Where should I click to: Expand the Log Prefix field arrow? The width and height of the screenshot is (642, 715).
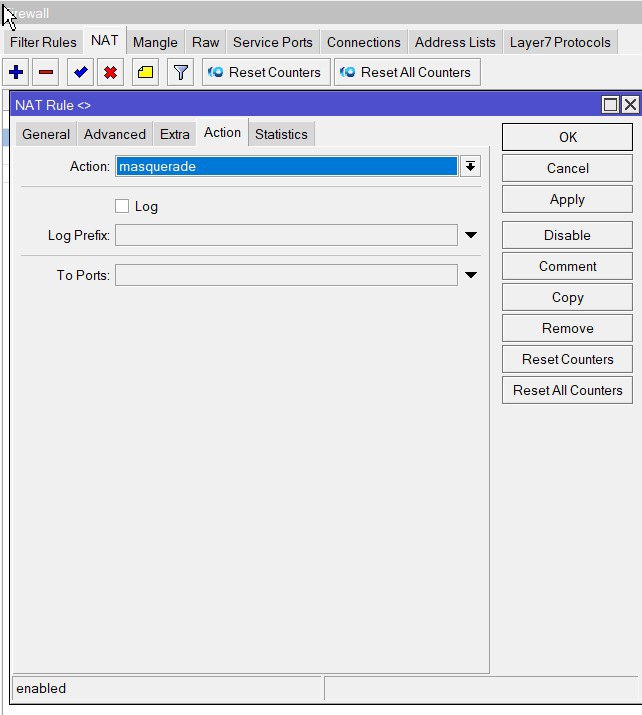pyautogui.click(x=471, y=235)
